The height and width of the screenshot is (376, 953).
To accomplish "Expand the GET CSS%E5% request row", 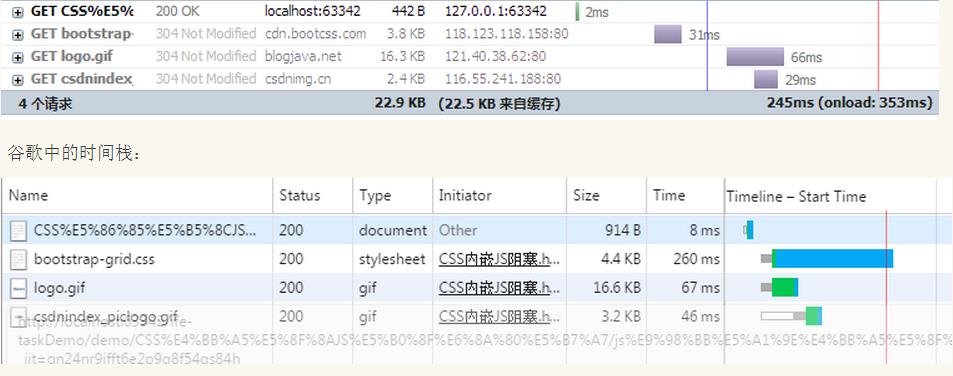I will 18,12.
